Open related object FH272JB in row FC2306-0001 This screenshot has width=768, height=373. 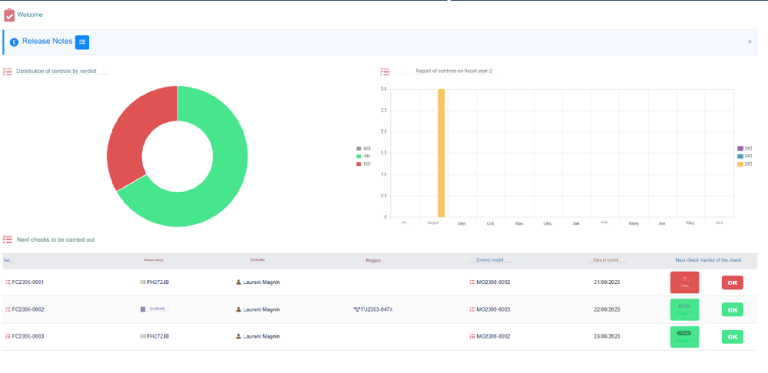pos(158,282)
